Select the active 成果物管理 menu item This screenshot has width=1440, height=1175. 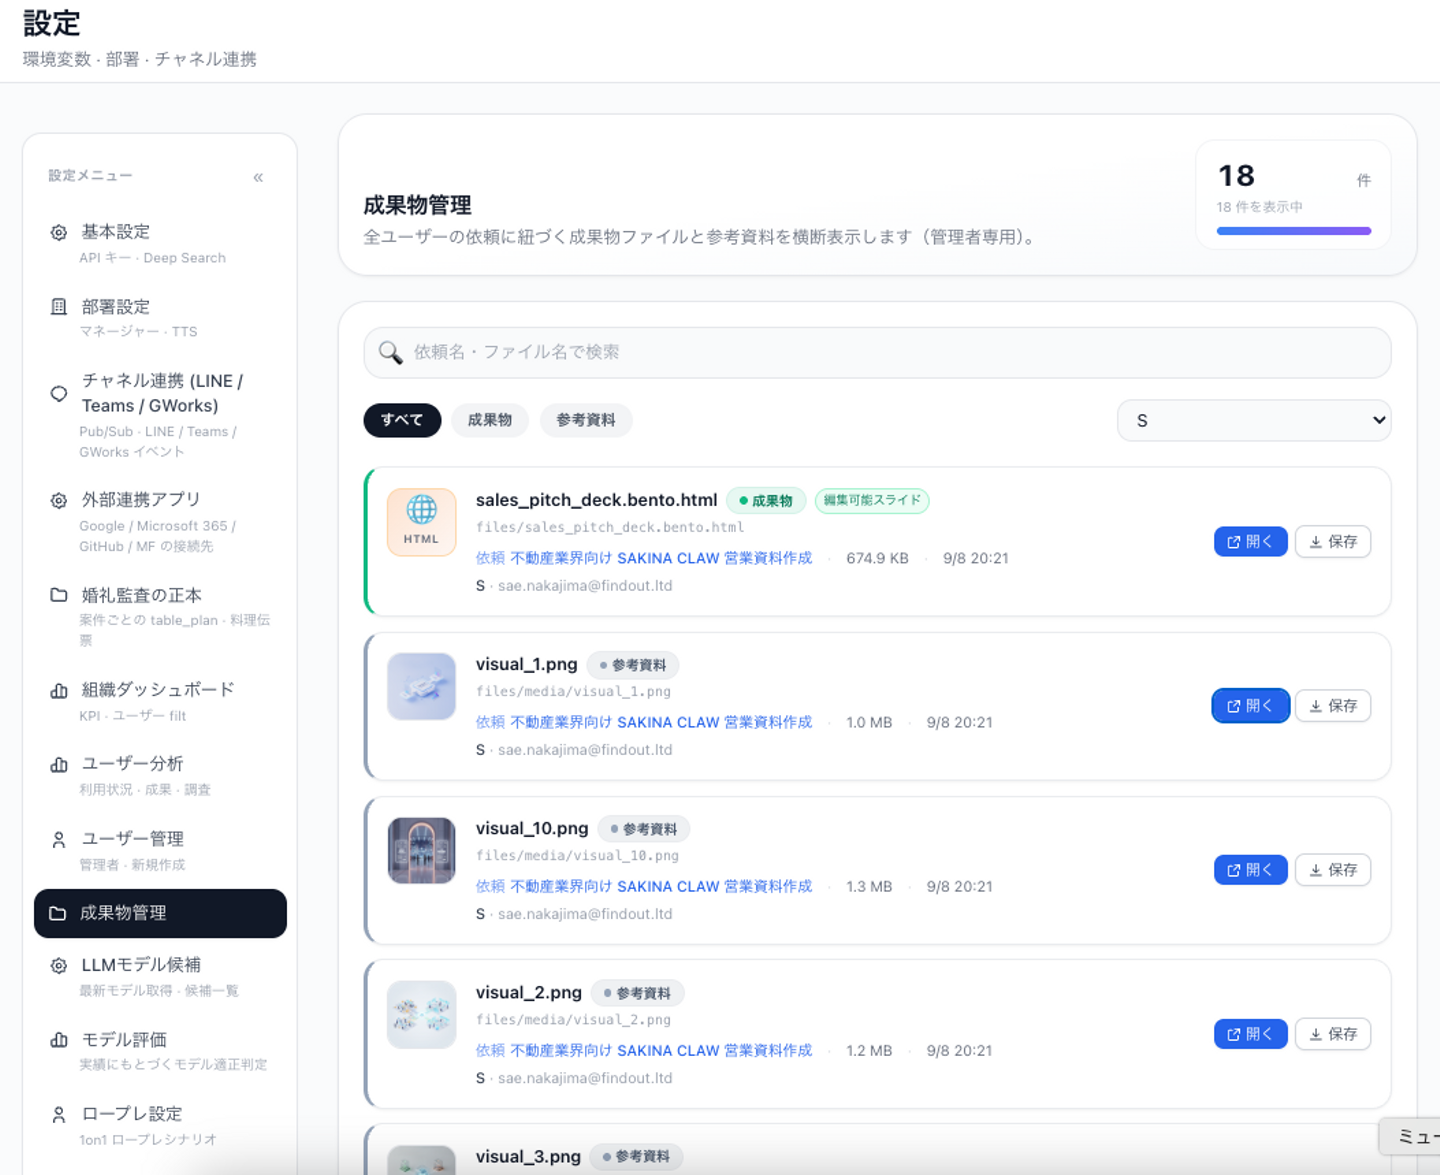(x=160, y=913)
